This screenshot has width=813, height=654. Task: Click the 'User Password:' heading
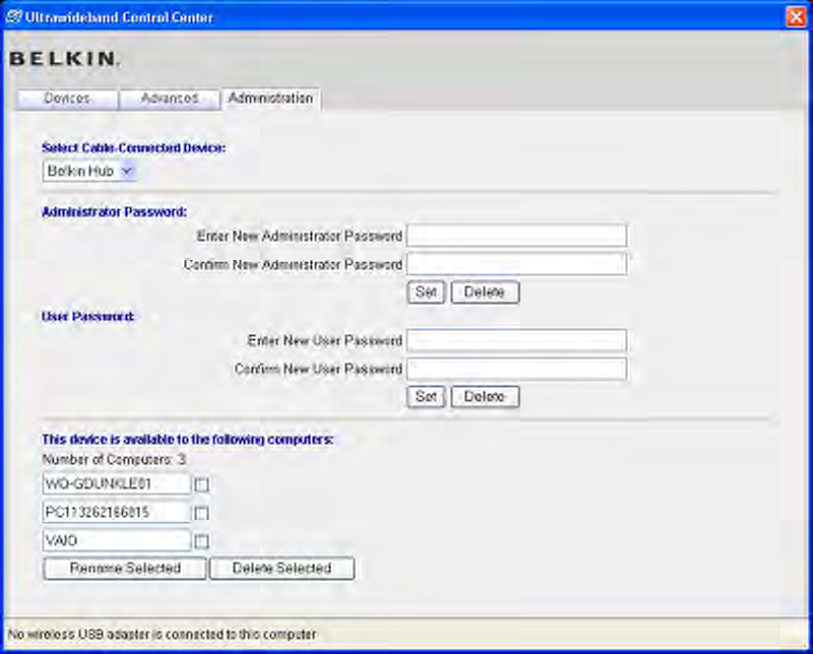click(88, 316)
